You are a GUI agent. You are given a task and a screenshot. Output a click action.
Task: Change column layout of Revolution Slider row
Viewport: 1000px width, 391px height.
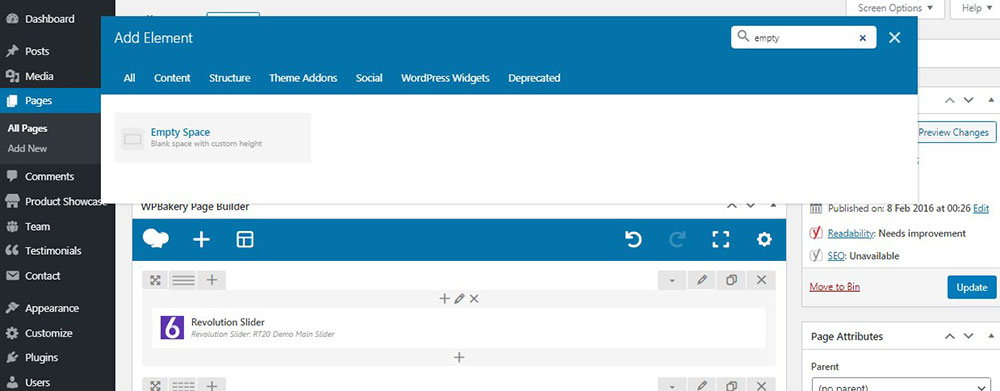(x=184, y=280)
